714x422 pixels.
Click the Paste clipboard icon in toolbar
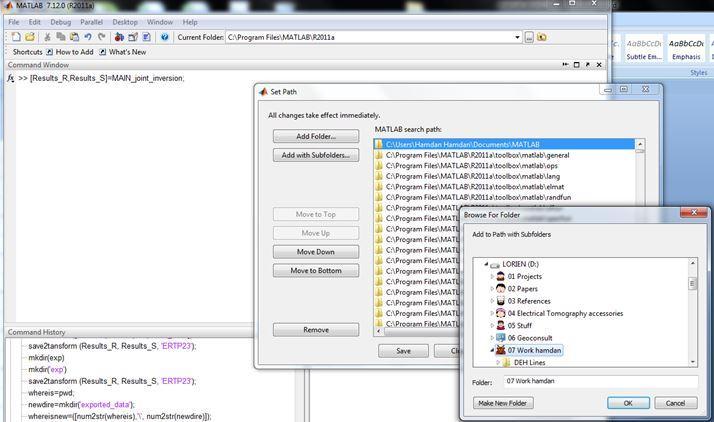point(74,37)
